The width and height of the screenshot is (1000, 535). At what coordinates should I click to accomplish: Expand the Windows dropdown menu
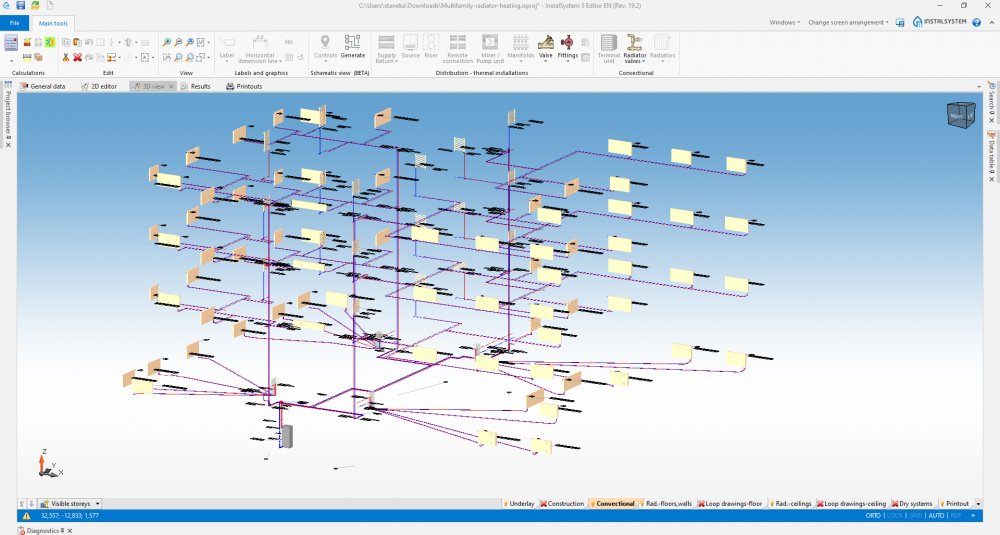pos(784,22)
